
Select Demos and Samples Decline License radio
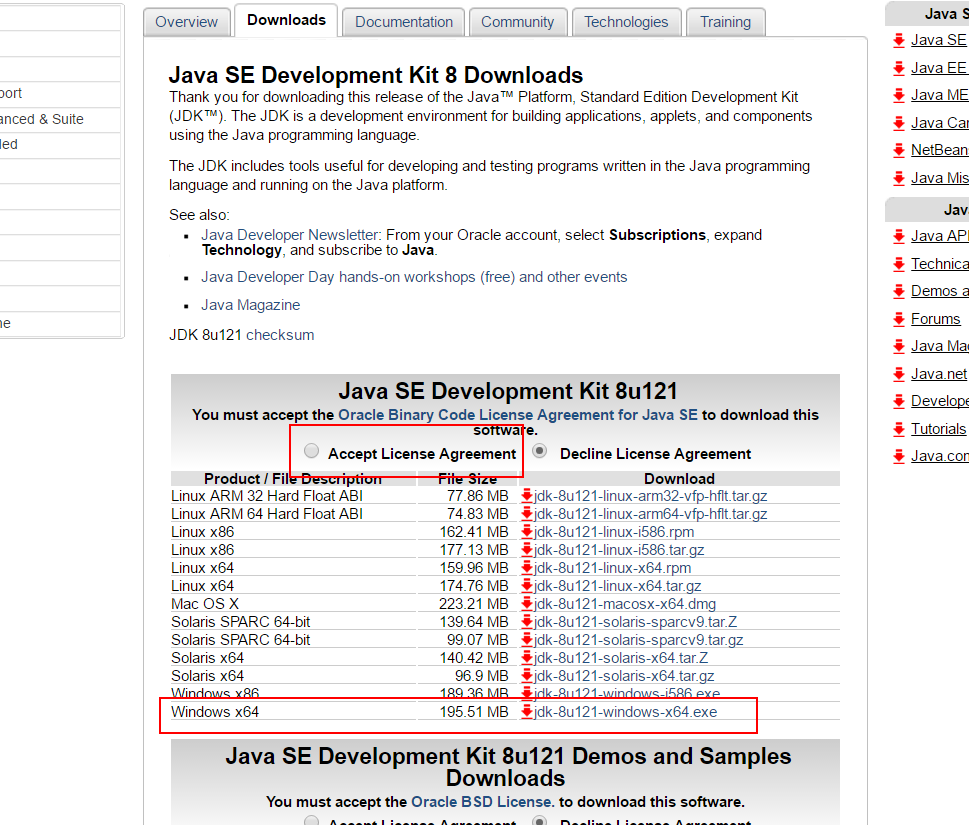click(540, 821)
